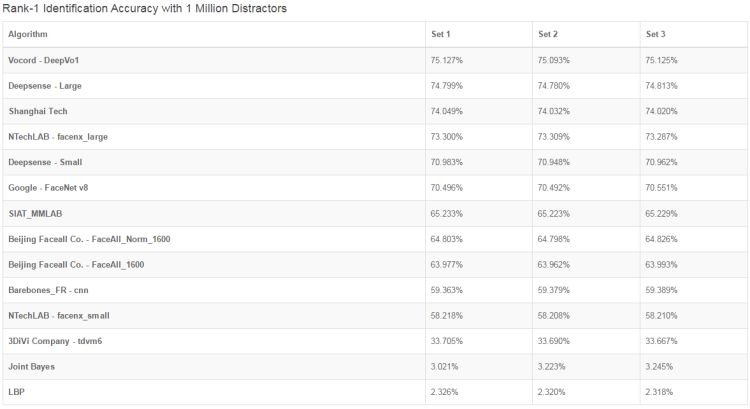Click the 3.223% Set 2 value

coord(551,367)
